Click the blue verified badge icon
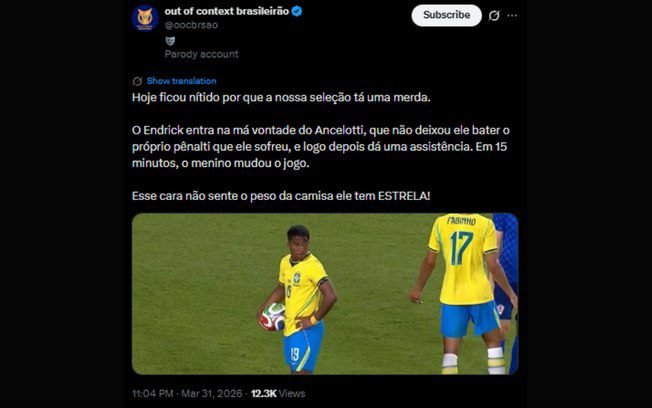 pyautogui.click(x=297, y=12)
